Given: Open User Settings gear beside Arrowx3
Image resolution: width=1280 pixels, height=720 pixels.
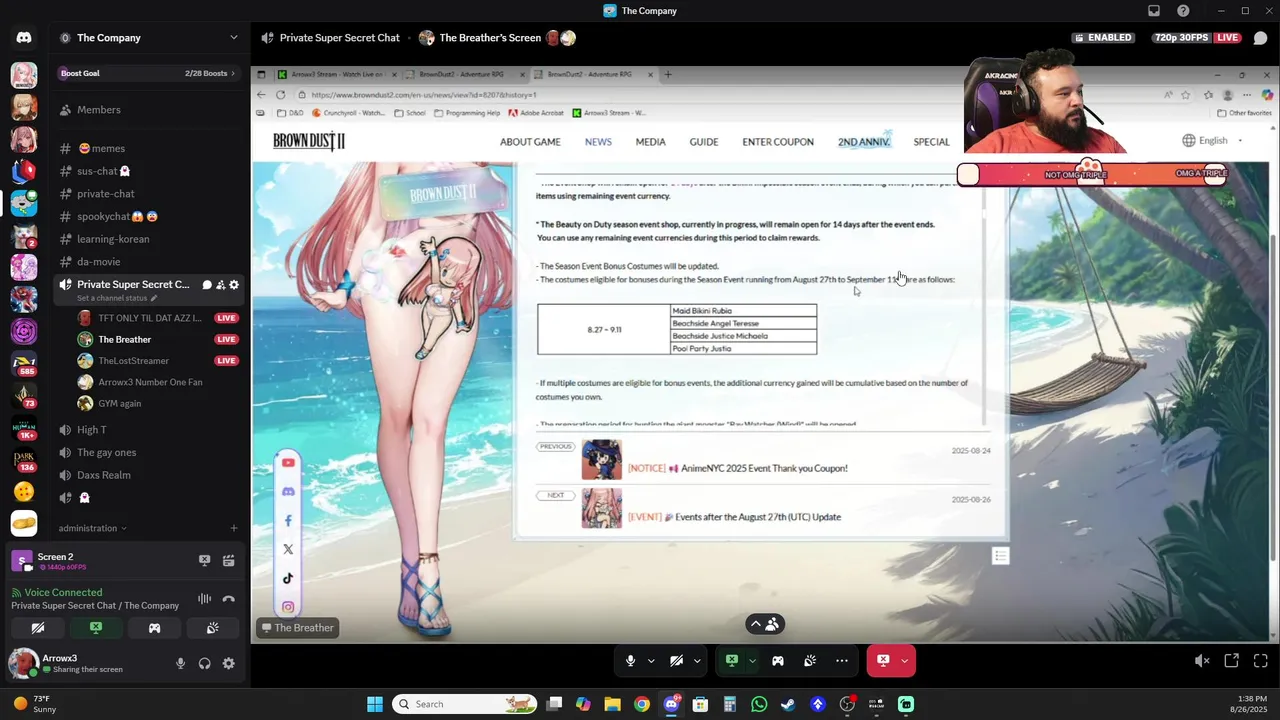Looking at the screenshot, I should 229,663.
